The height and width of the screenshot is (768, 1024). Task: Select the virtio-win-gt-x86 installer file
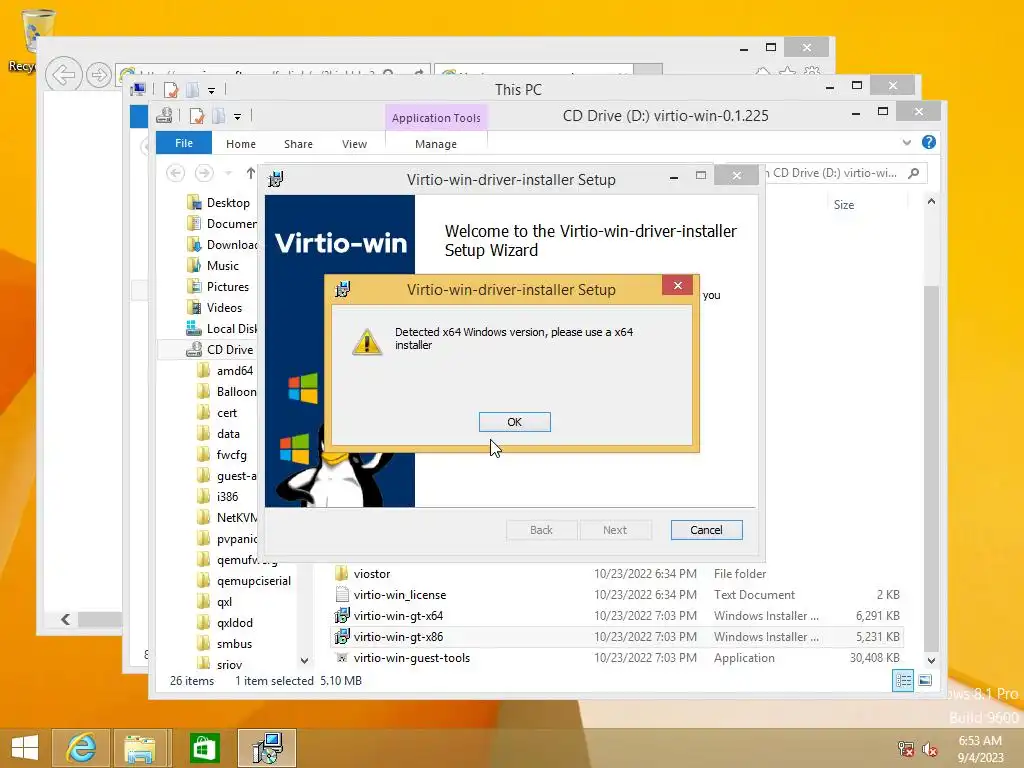pyautogui.click(x=616, y=636)
